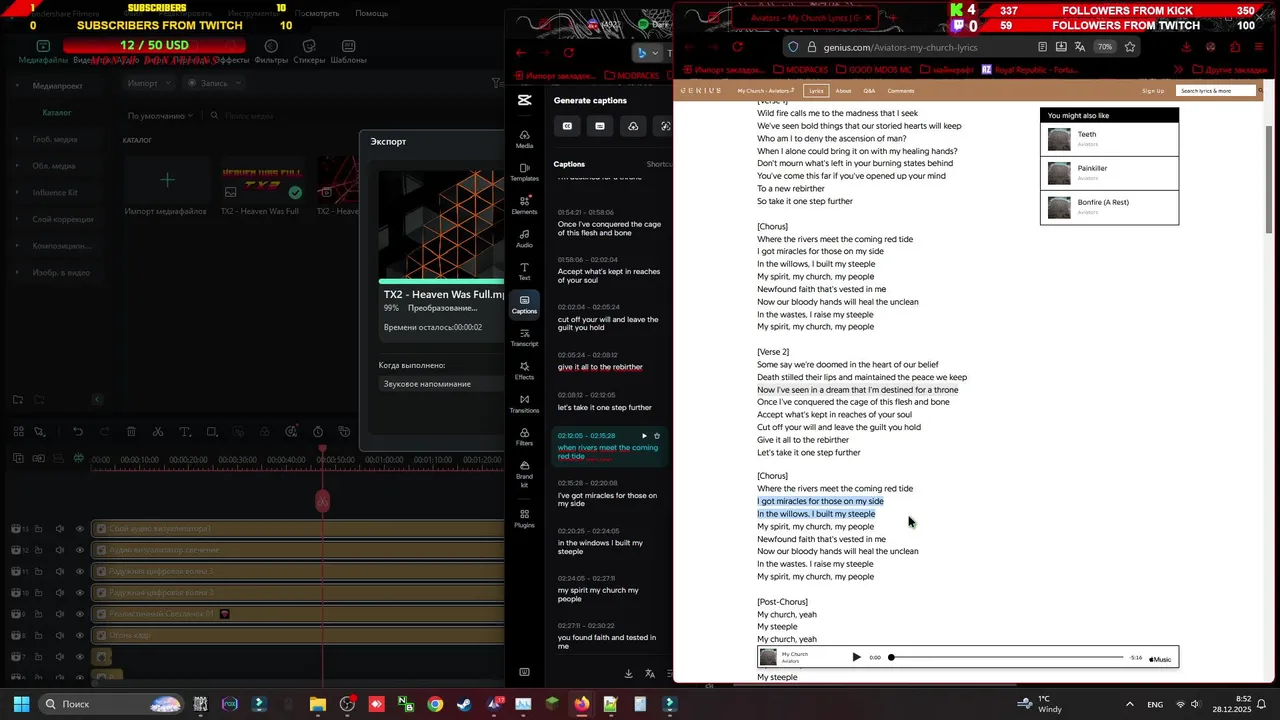Click in the 'Search lyrics & more' field
1280x720 pixels.
point(1216,91)
